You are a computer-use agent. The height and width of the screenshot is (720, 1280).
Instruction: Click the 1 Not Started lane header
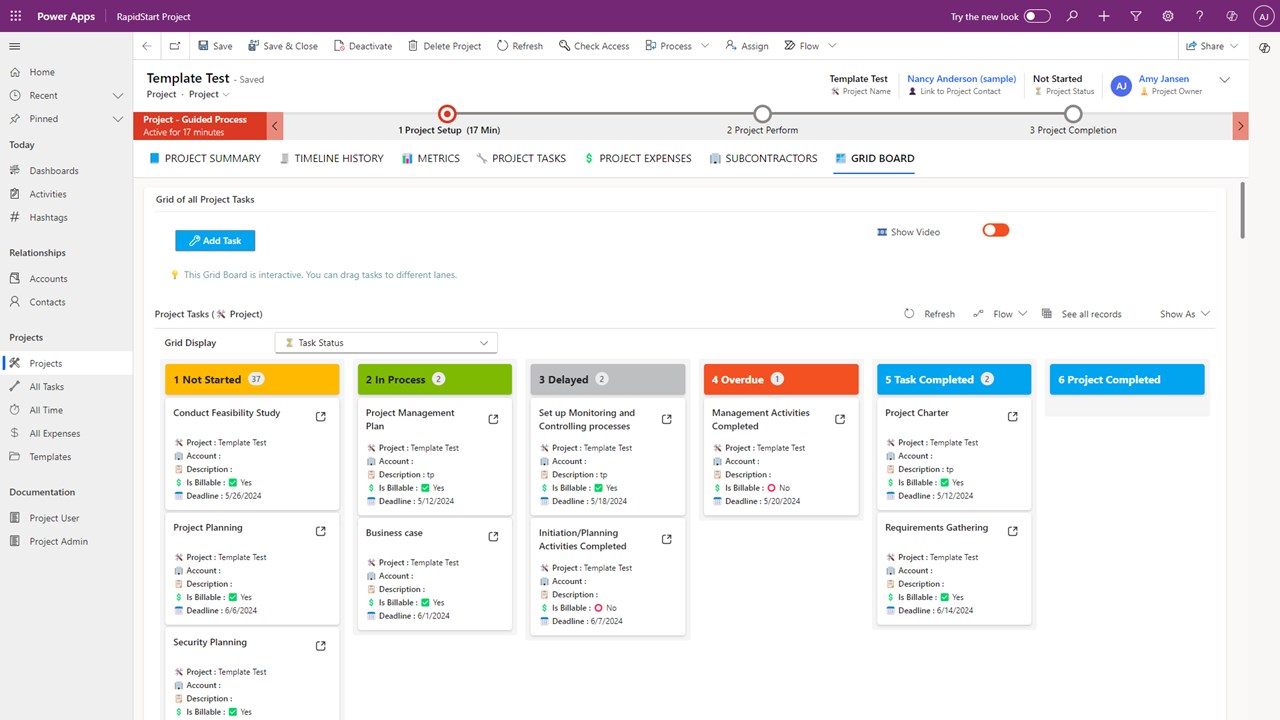coord(252,379)
